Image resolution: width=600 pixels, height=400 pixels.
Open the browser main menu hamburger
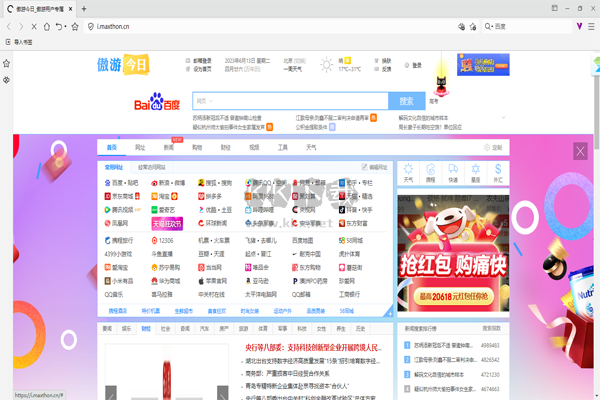[x=591, y=26]
